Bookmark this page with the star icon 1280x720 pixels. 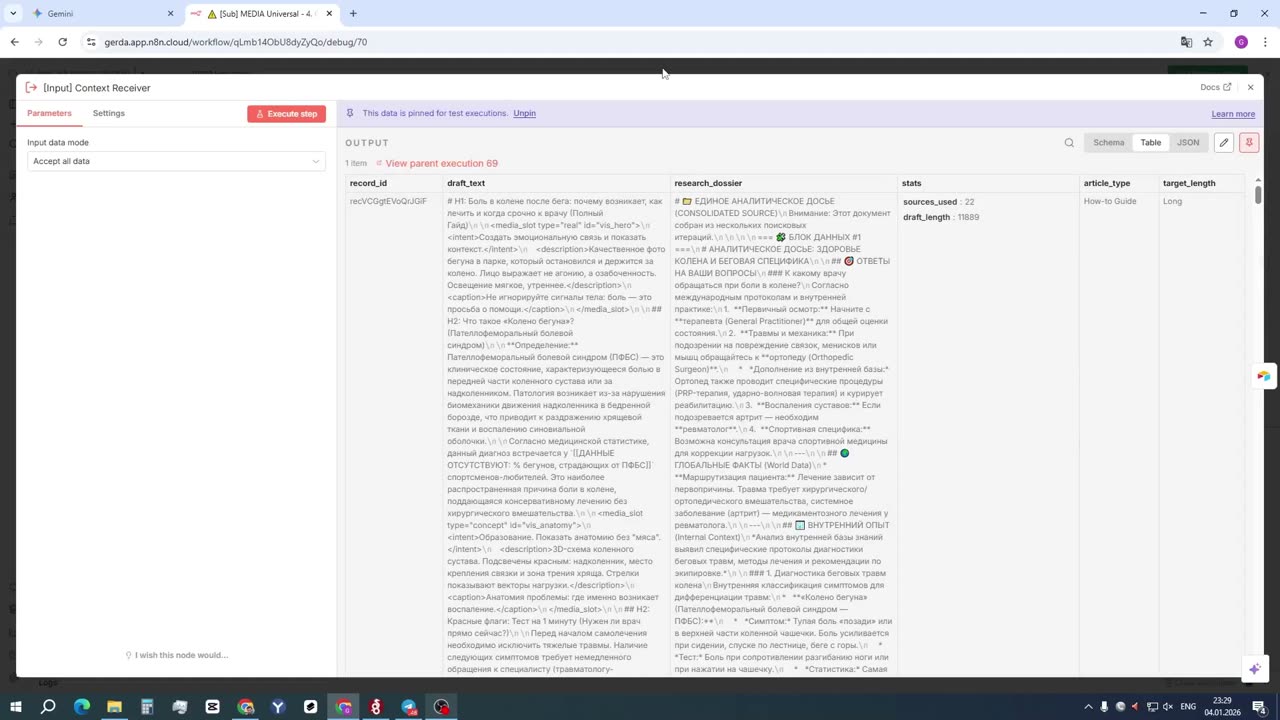tap(1208, 42)
